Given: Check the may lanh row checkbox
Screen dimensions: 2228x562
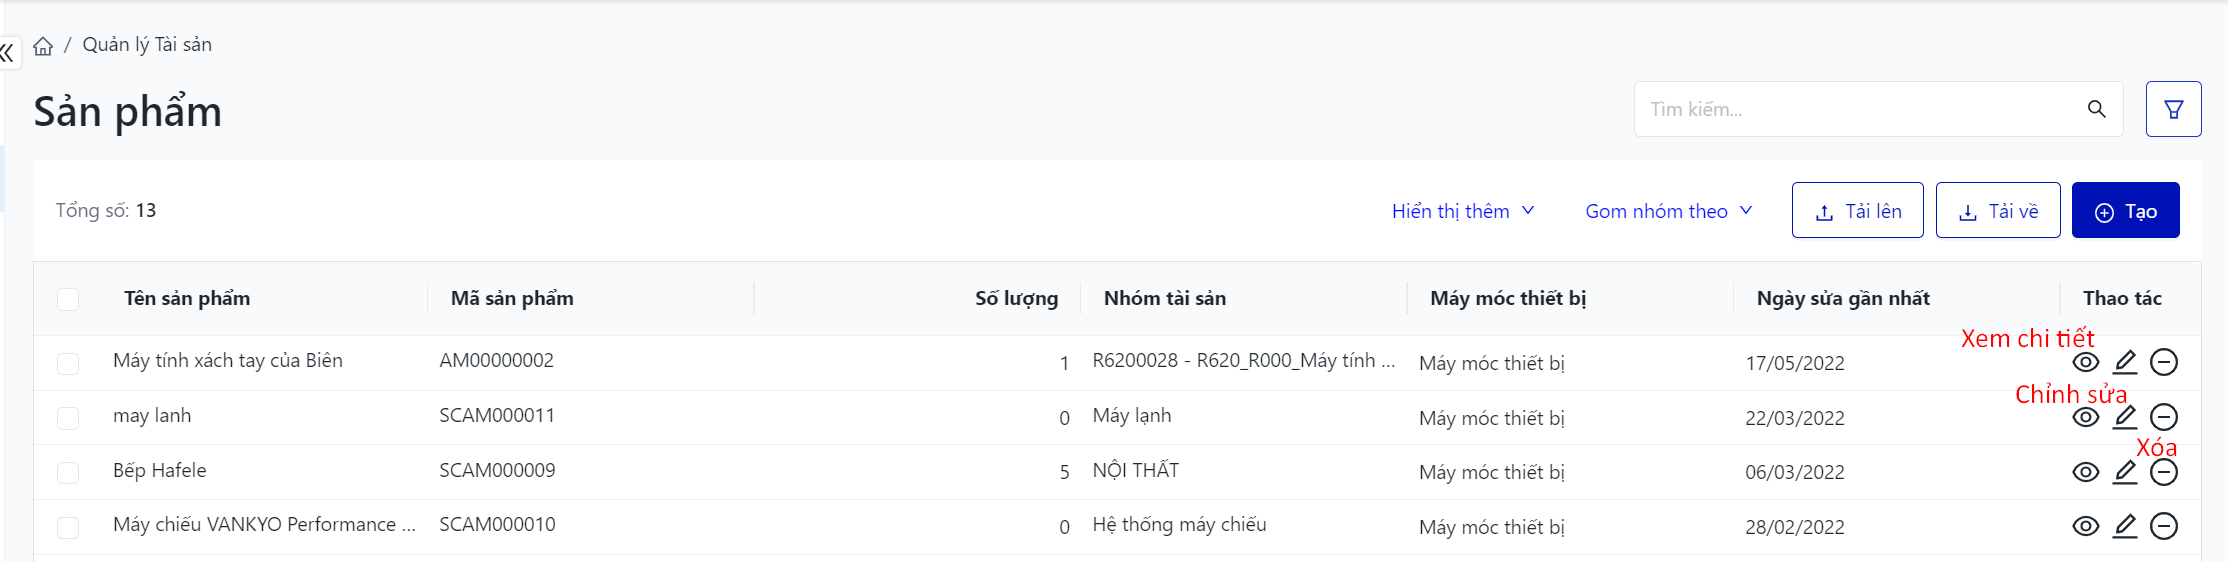Looking at the screenshot, I should [x=68, y=418].
